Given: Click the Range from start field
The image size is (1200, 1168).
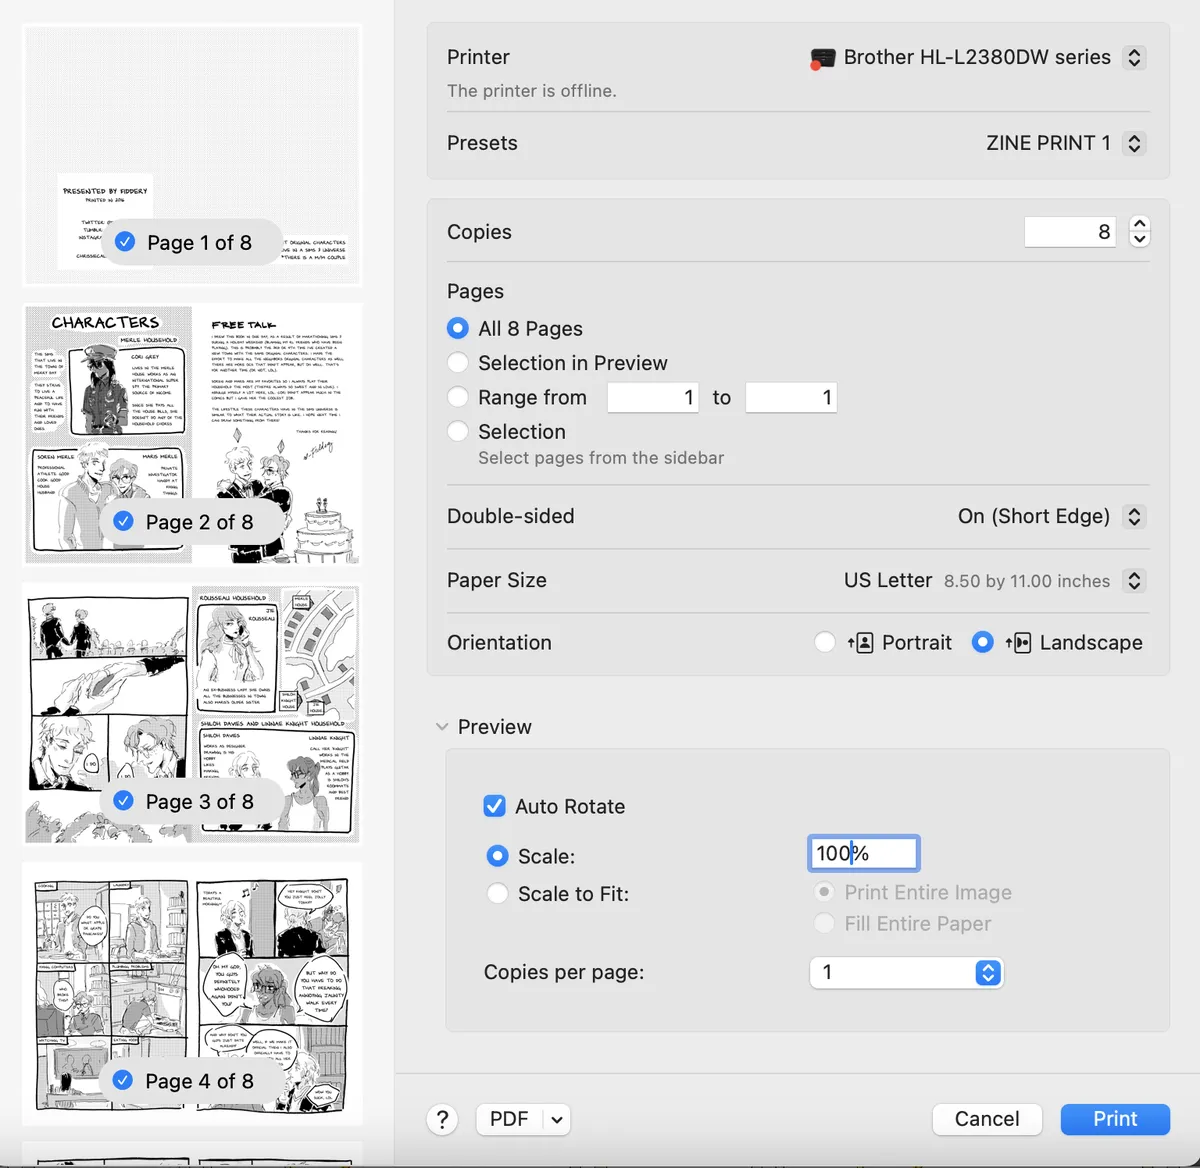Looking at the screenshot, I should tap(653, 398).
